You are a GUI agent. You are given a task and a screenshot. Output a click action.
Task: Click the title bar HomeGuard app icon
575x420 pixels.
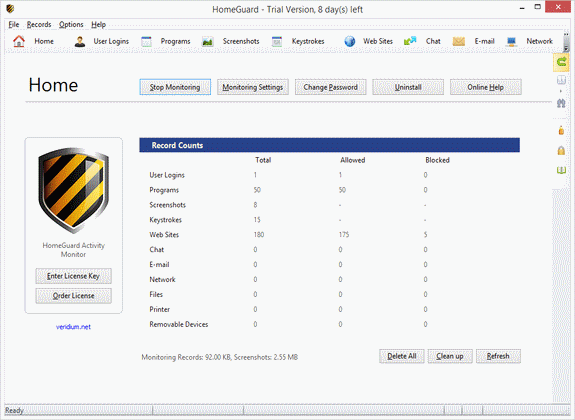(10, 8)
